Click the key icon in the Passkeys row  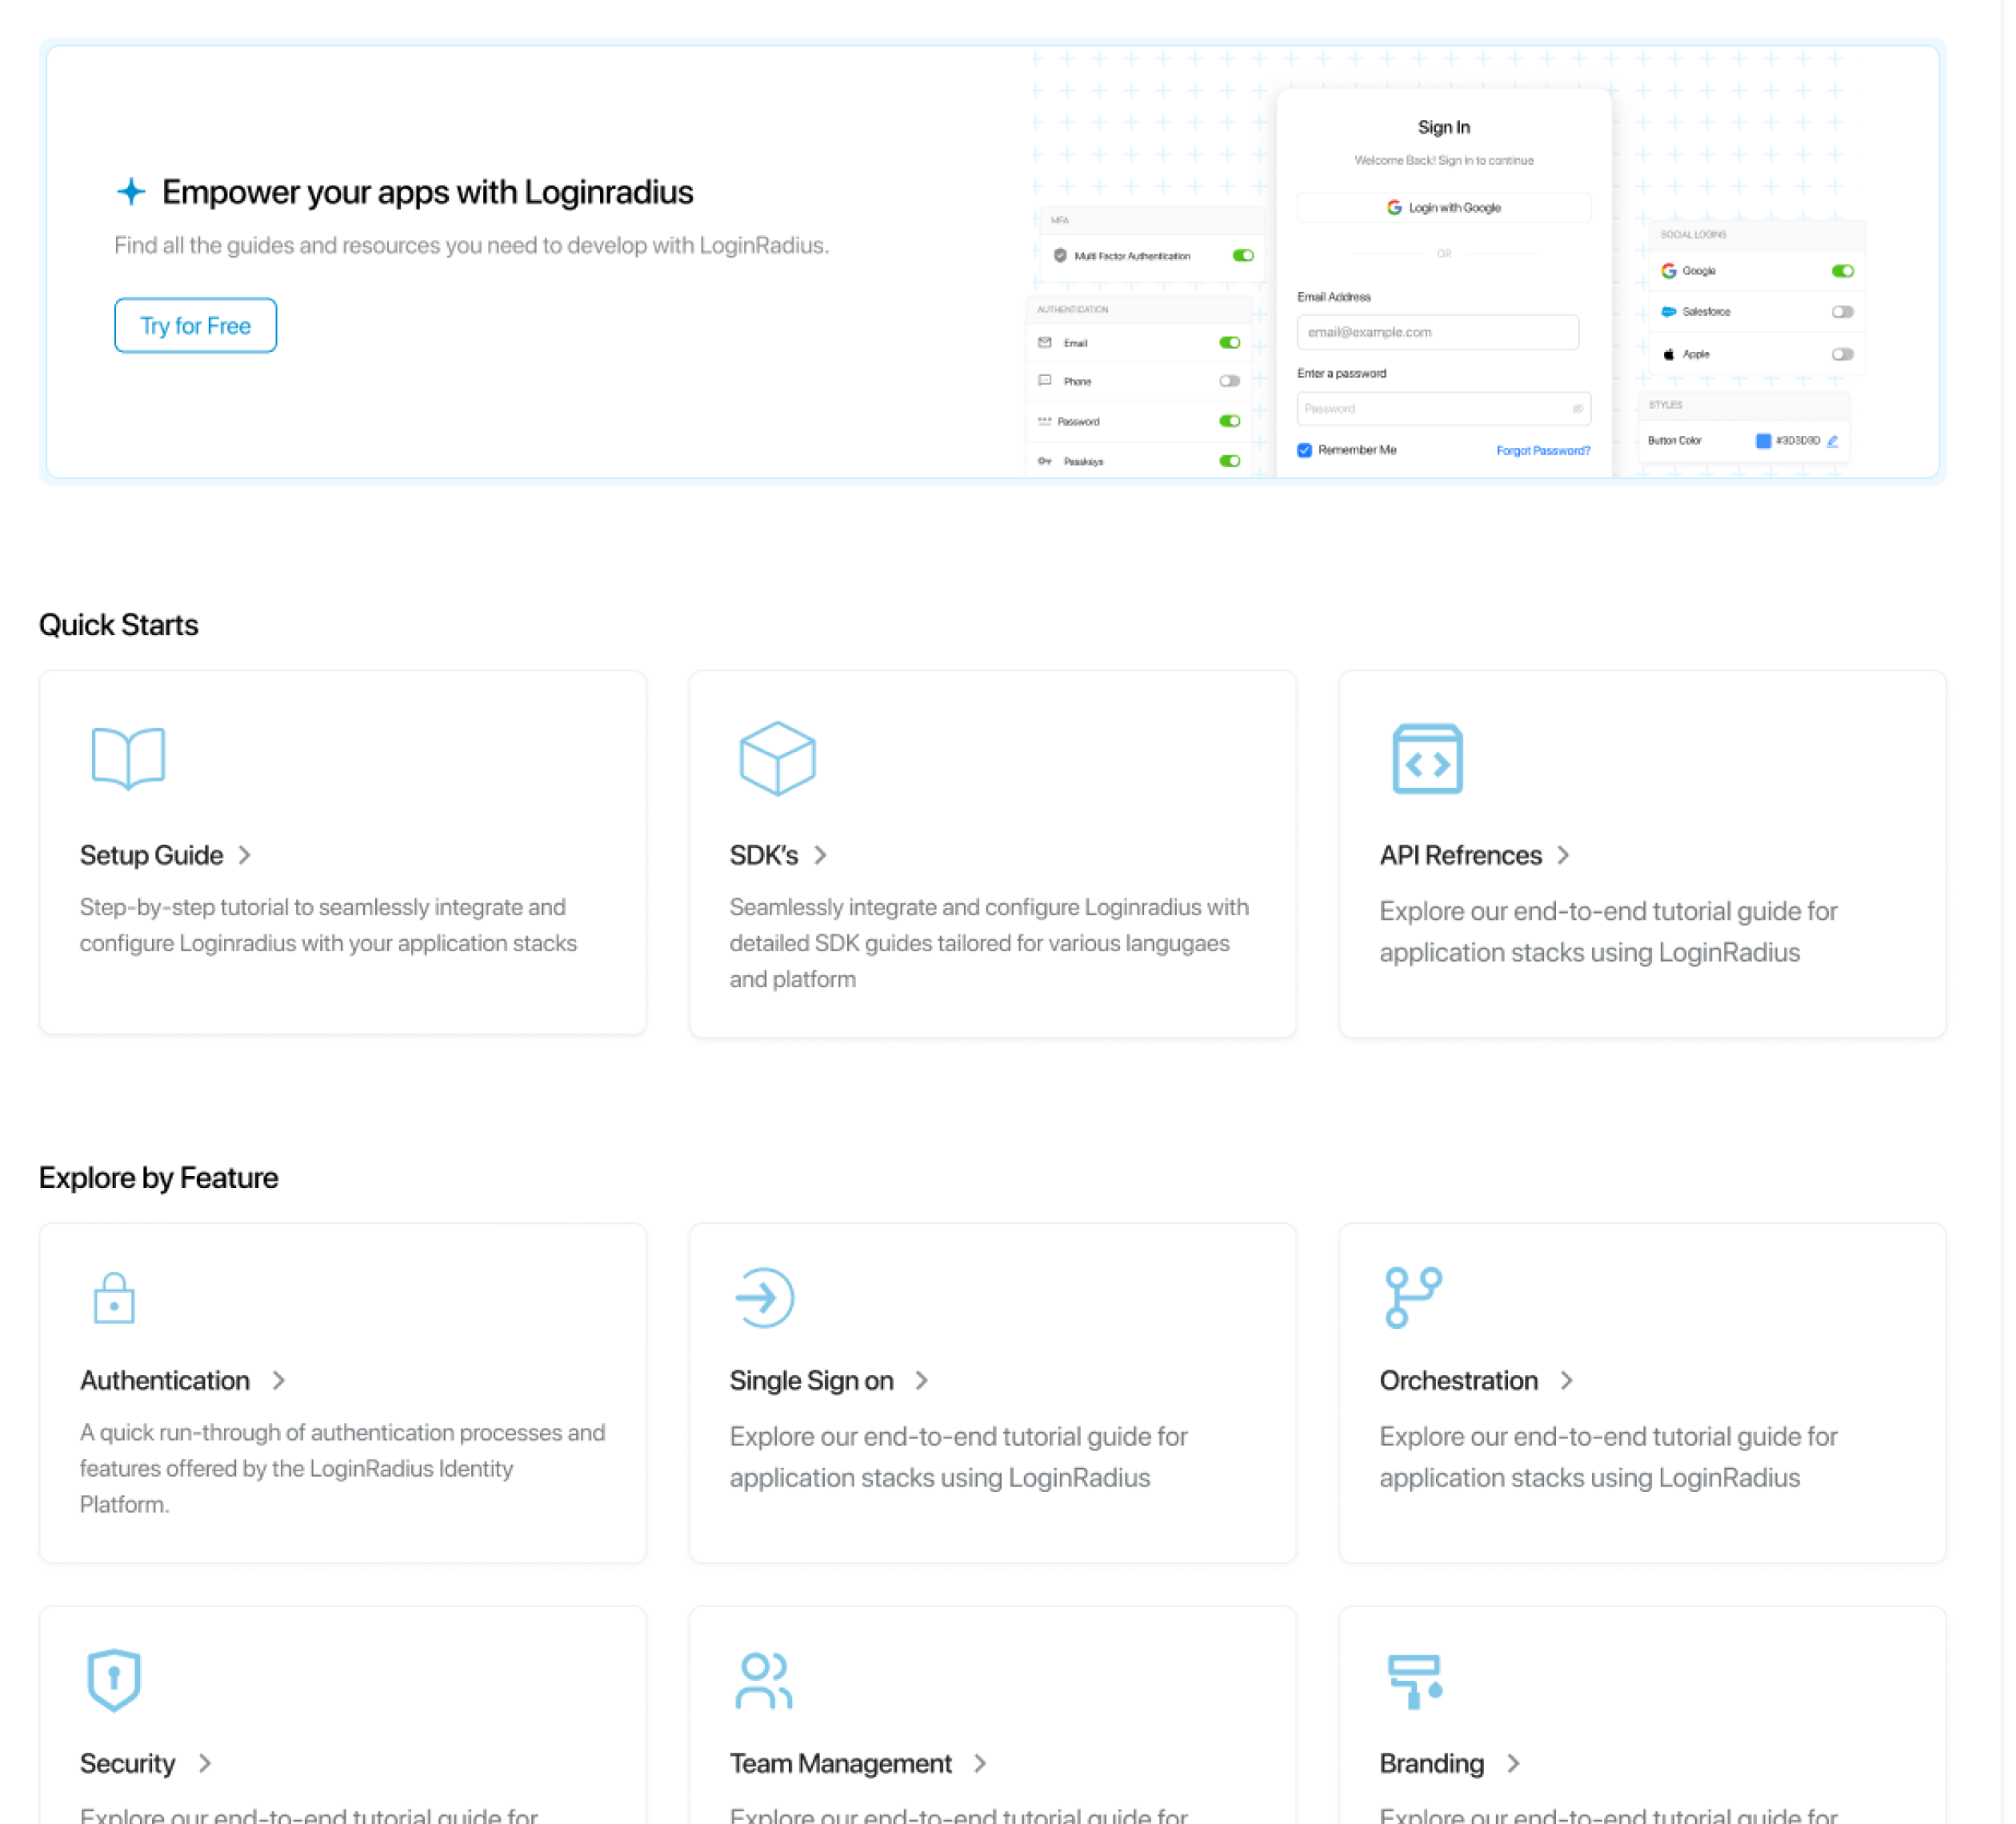tap(1045, 461)
